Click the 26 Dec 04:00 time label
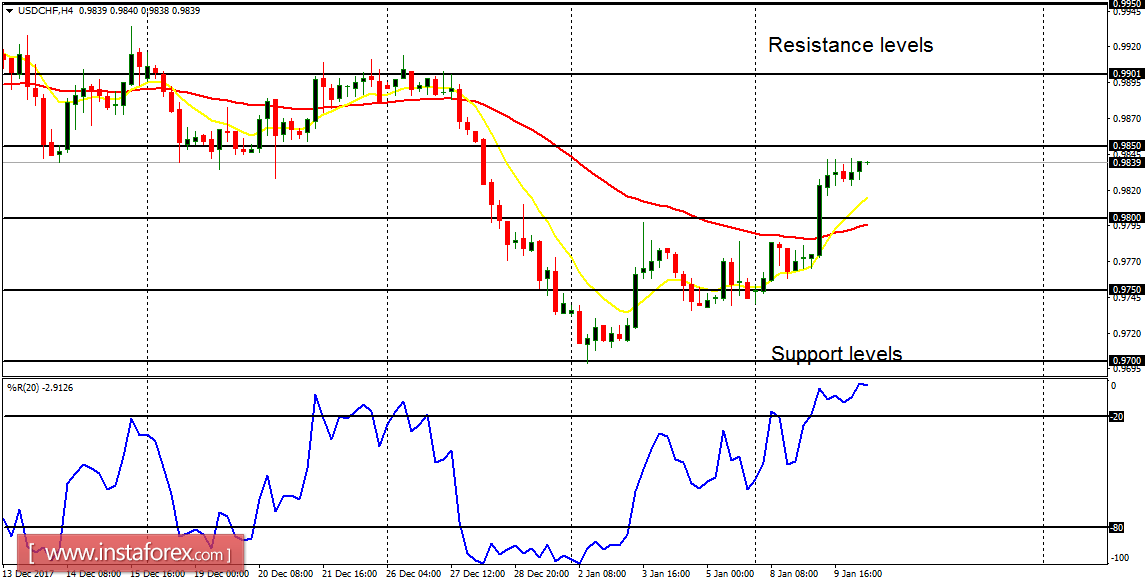The image size is (1147, 585). click(415, 574)
